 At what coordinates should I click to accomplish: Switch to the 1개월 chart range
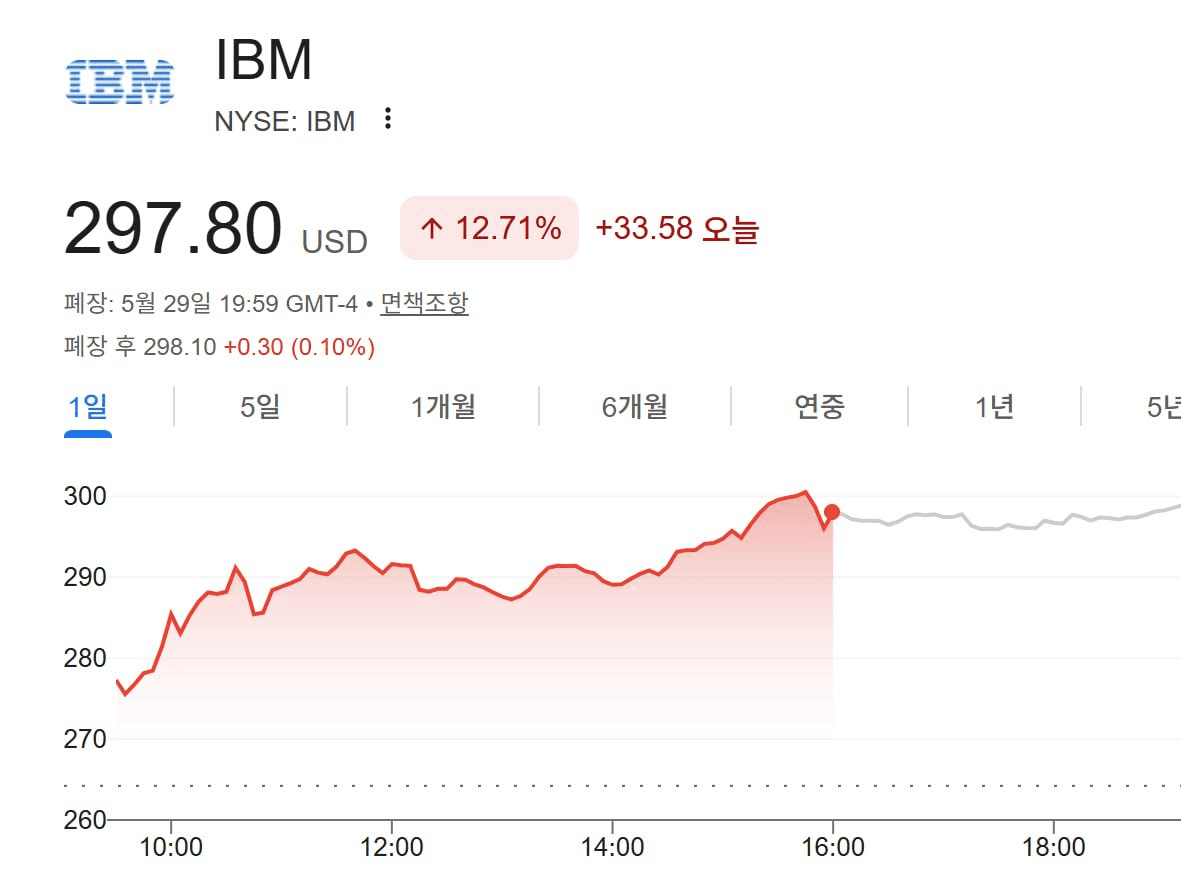443,407
